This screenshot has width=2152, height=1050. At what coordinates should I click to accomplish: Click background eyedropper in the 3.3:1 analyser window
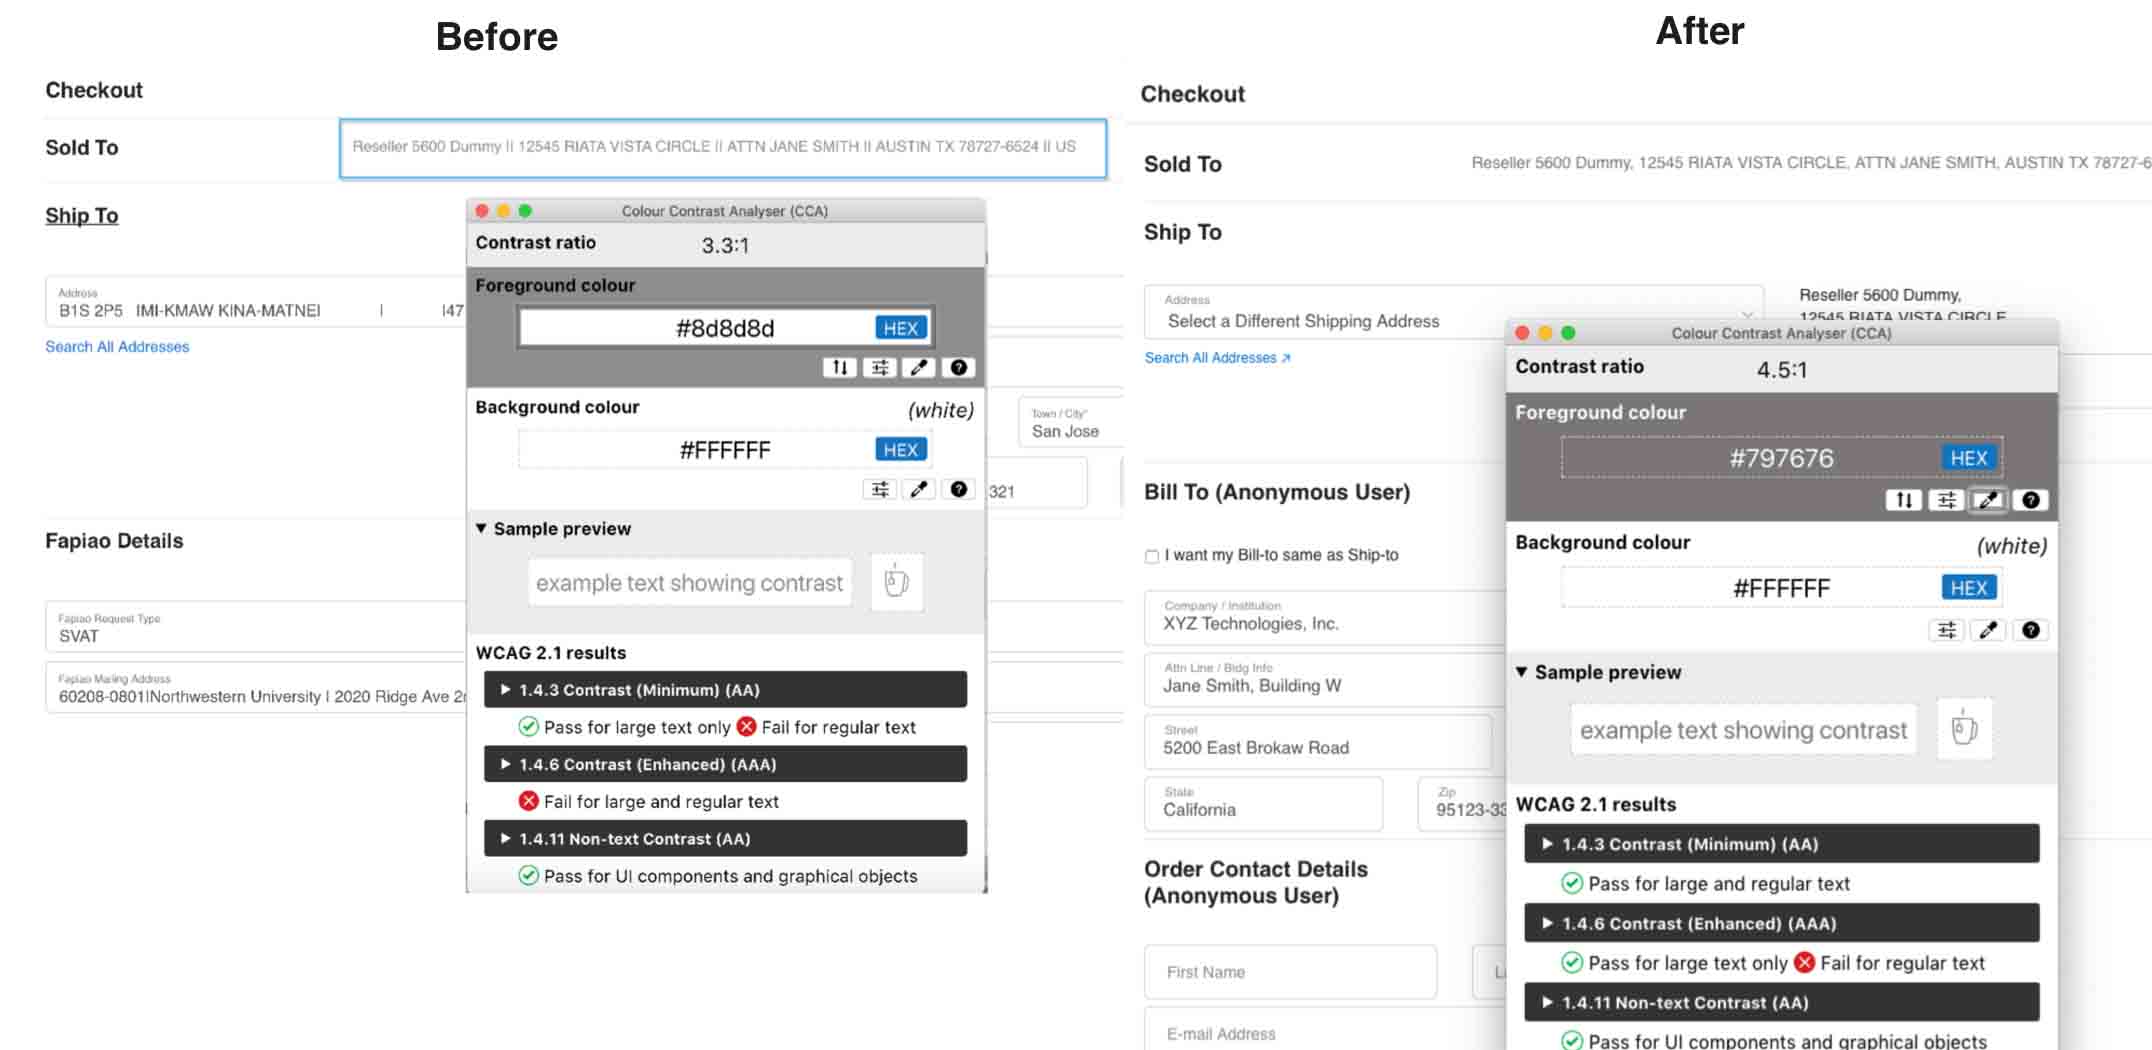(x=918, y=489)
